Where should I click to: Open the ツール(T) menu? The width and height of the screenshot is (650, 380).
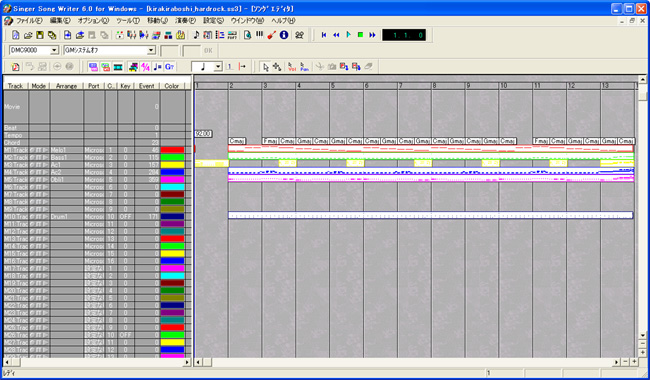(x=128, y=20)
